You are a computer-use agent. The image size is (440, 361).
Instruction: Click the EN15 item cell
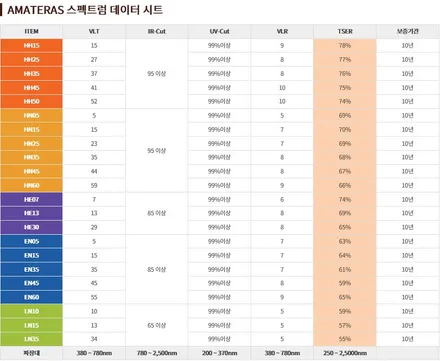click(31, 255)
